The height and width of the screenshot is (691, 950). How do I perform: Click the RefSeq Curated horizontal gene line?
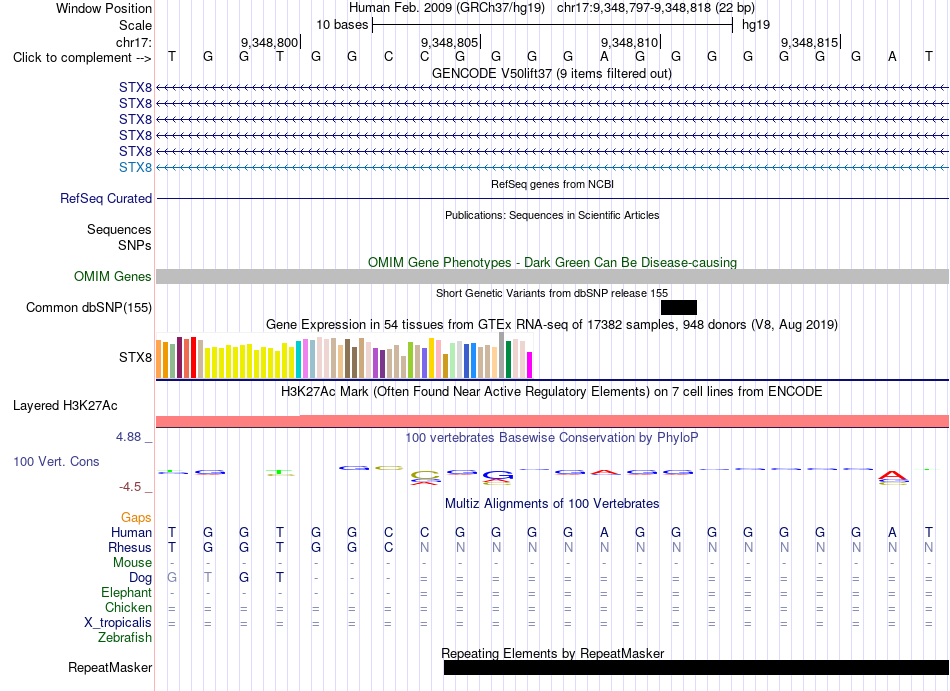553,199
